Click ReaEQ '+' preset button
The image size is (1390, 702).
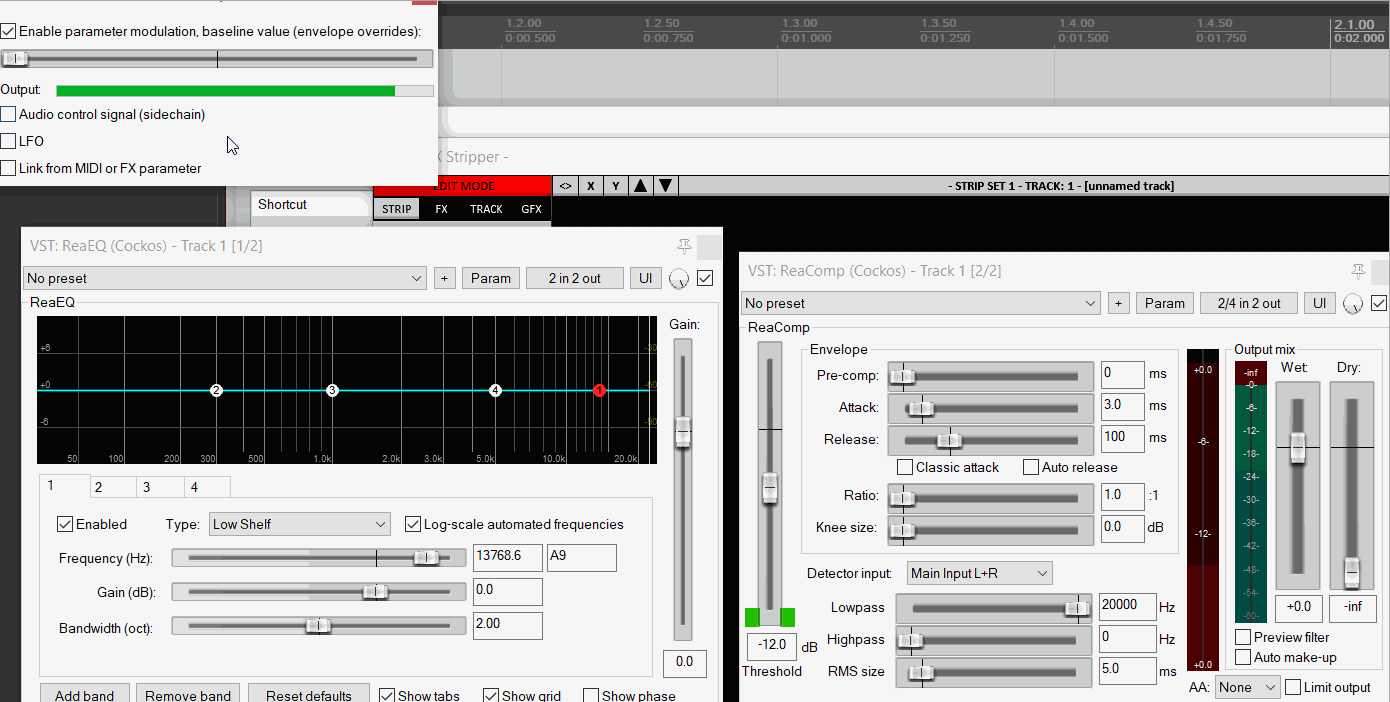coord(445,278)
